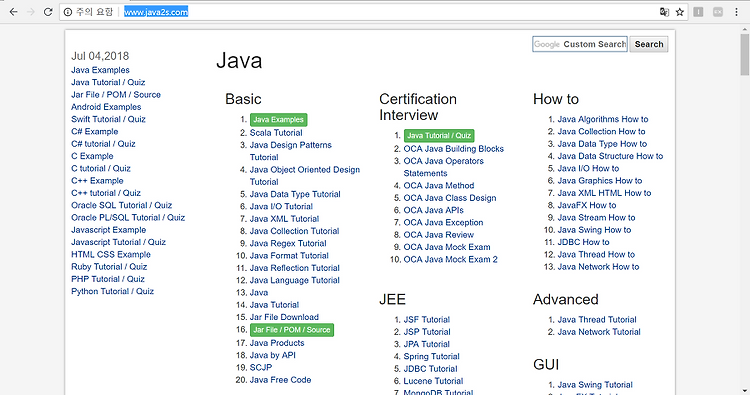The width and height of the screenshot is (750, 395).
Task: Open Oracle SQL Tutorial / Quiz link
Action: (x=121, y=205)
